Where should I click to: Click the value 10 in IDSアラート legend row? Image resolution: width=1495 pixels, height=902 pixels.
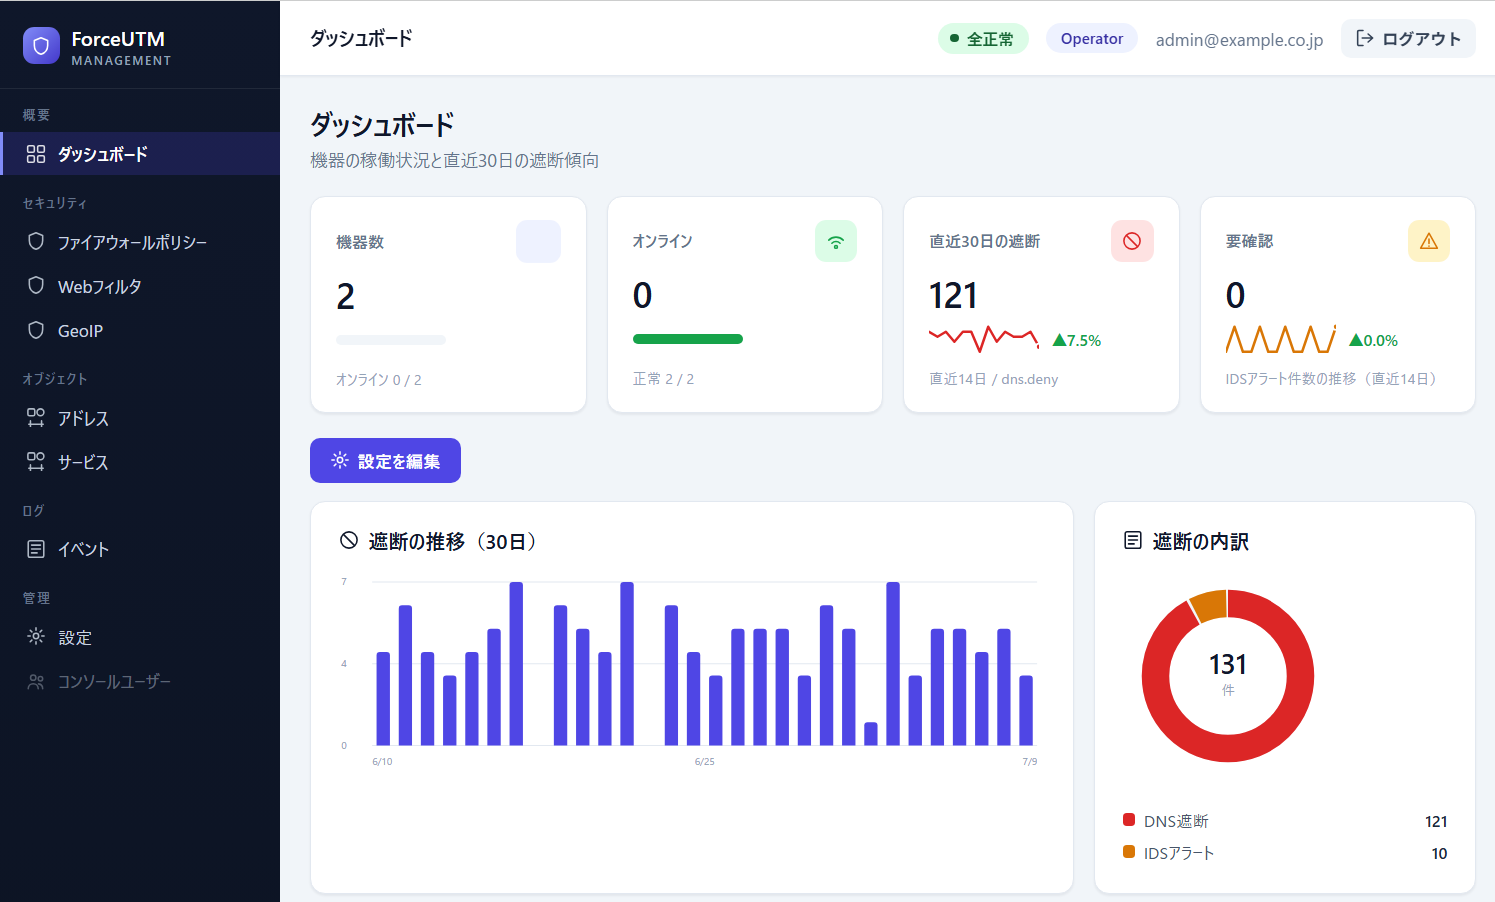1439,853
